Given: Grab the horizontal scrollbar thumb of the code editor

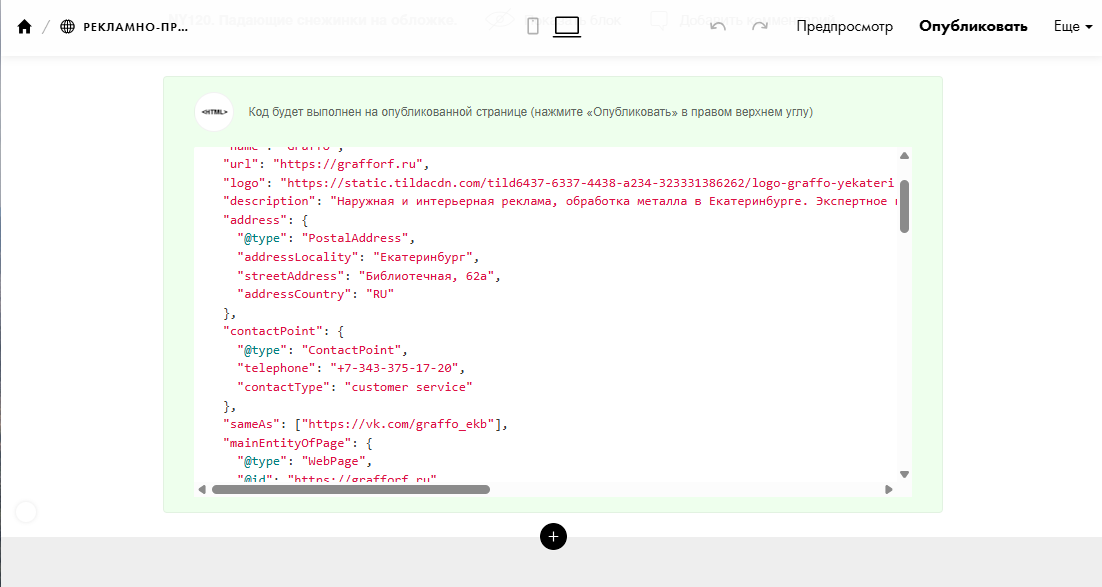Looking at the screenshot, I should 351,489.
